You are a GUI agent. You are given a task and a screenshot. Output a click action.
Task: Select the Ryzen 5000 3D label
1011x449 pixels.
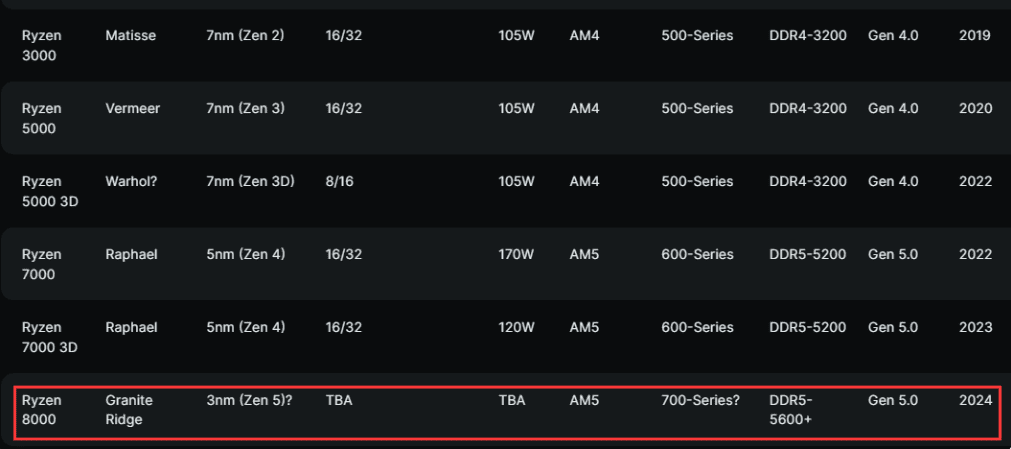click(x=50, y=192)
